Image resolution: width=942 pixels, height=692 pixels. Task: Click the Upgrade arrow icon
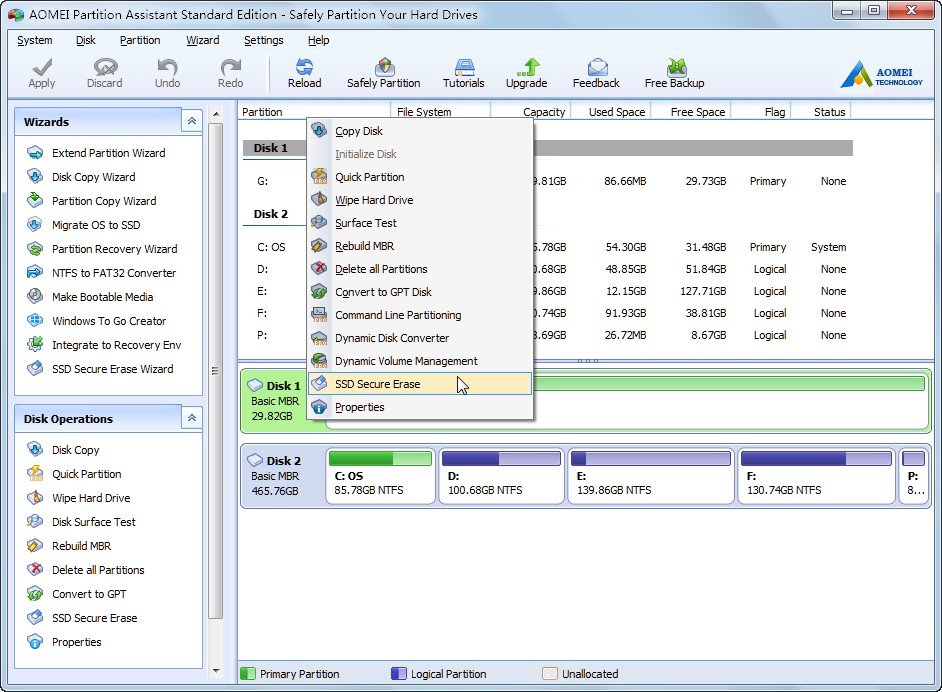pyautogui.click(x=526, y=72)
